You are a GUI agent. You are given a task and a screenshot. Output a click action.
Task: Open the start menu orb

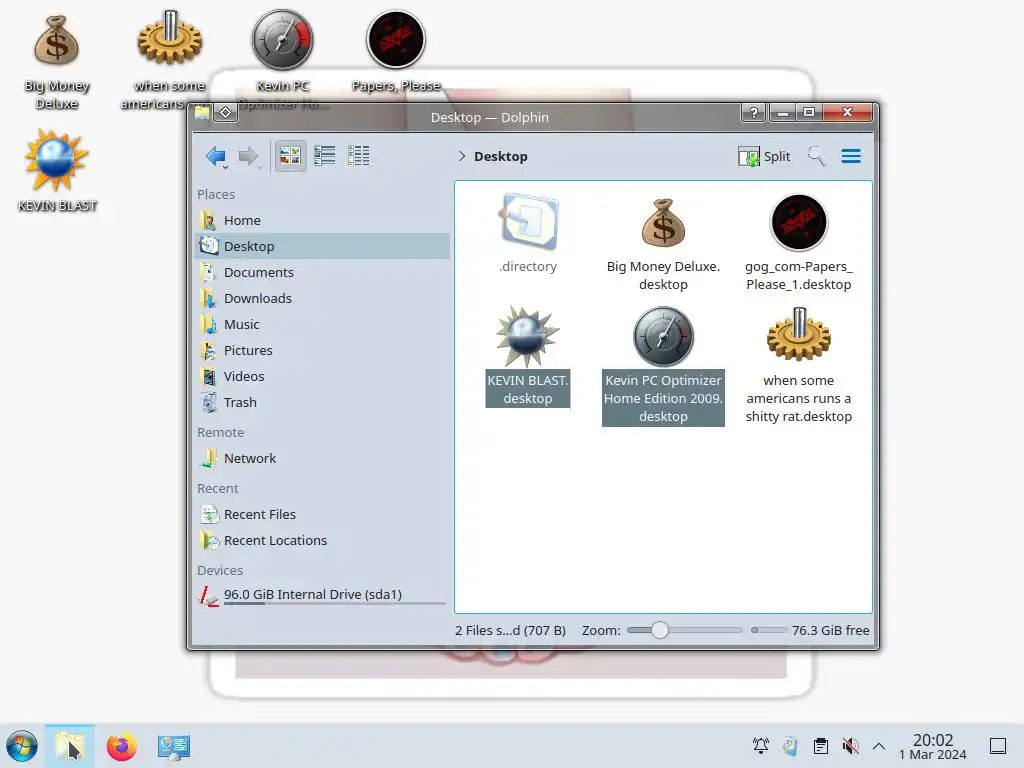click(x=22, y=746)
